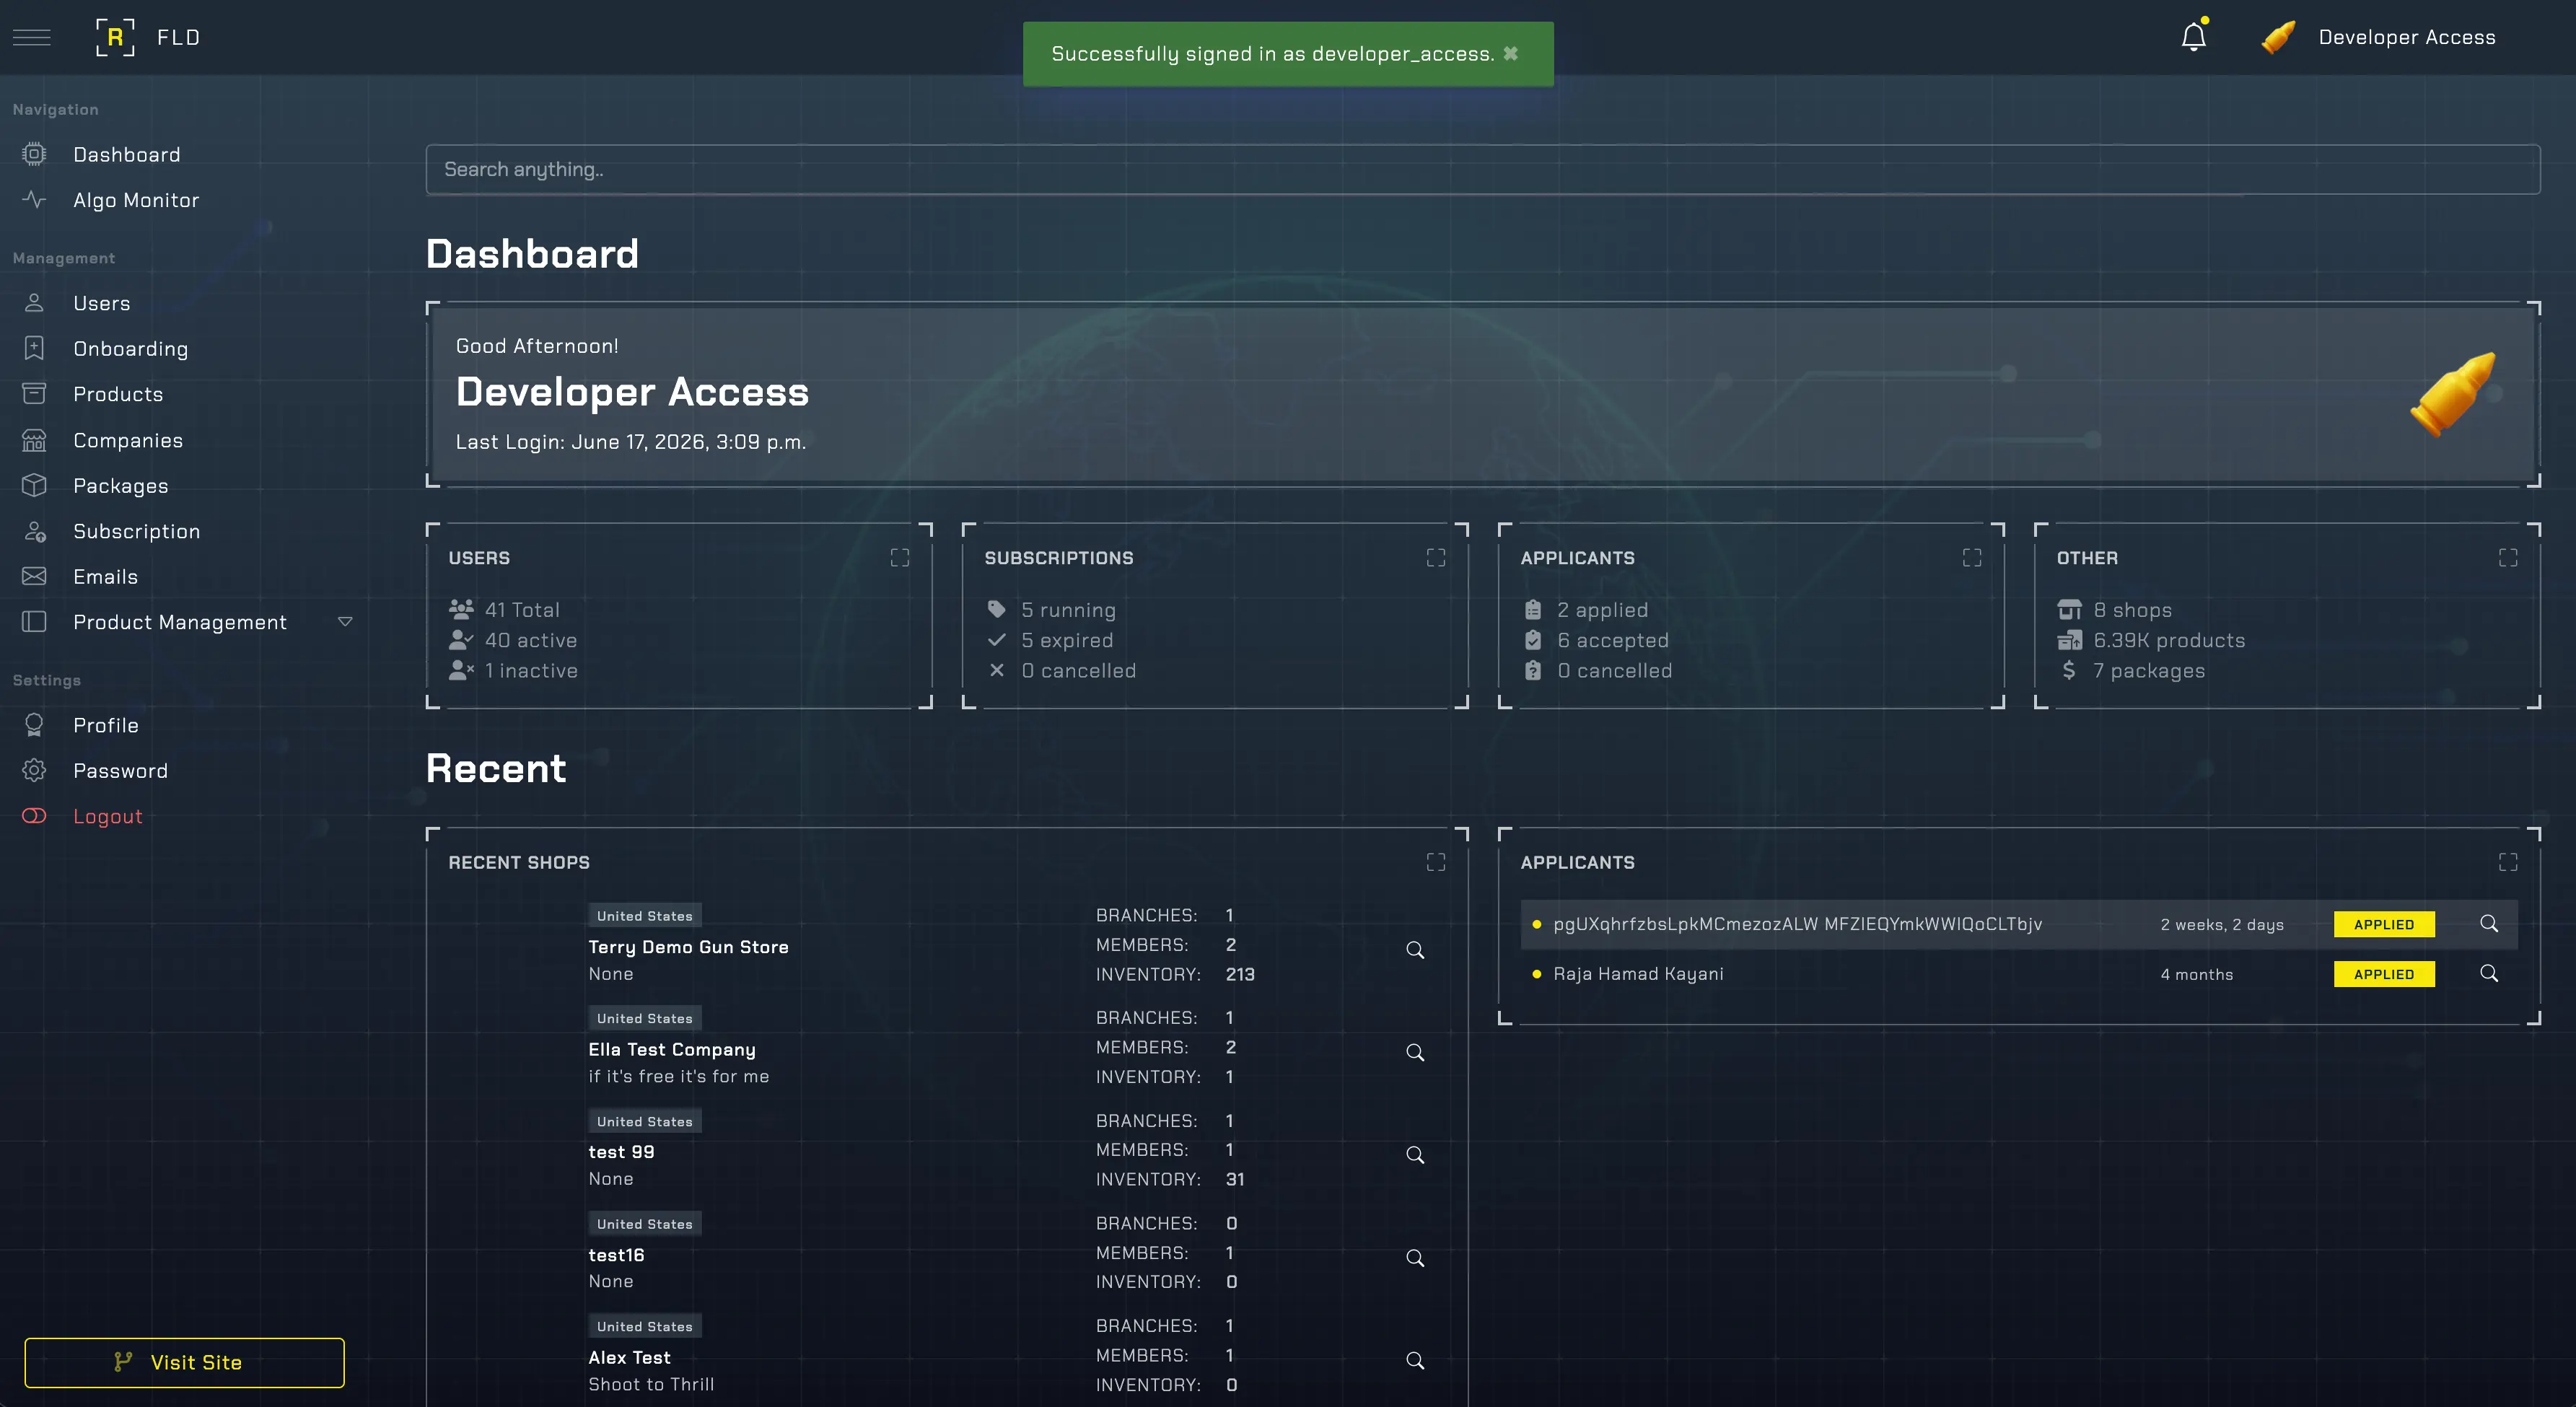2576x1407 pixels.
Task: Expand the Subscriptions card fullscreen icon
Action: tap(1435, 558)
